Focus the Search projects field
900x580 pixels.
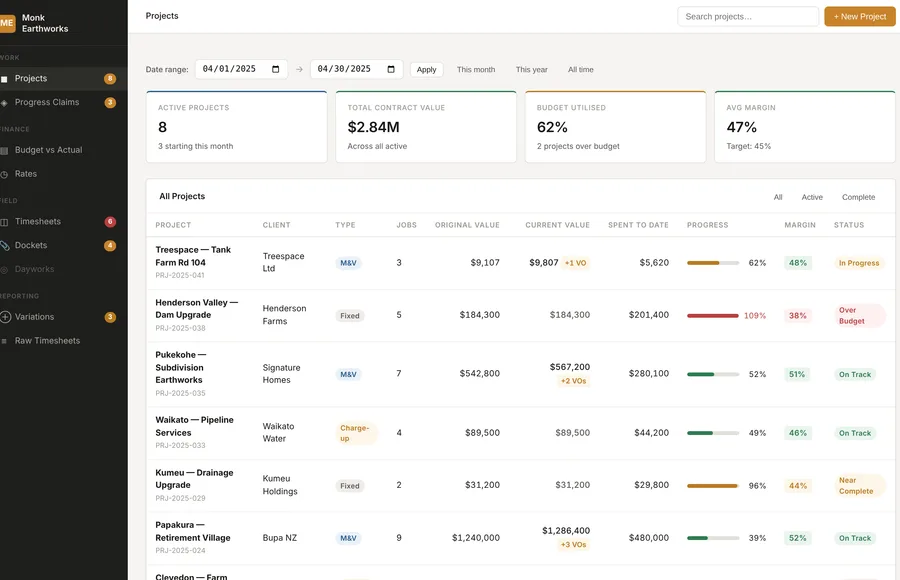pyautogui.click(x=748, y=17)
